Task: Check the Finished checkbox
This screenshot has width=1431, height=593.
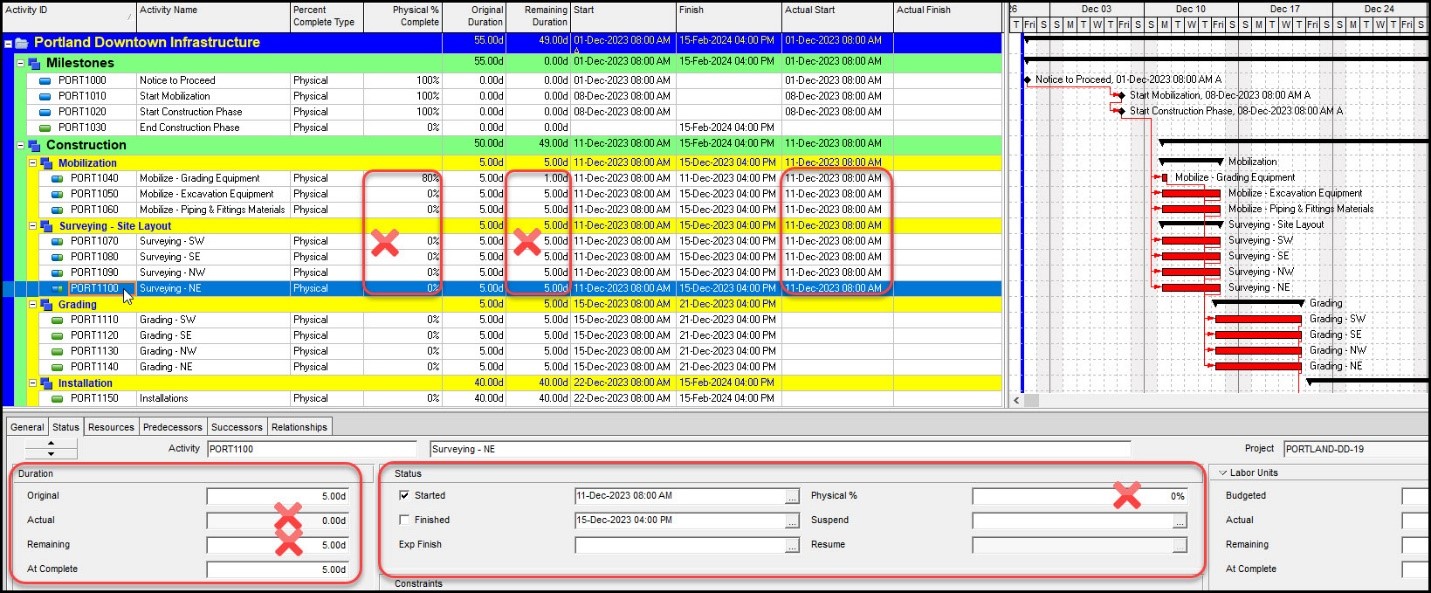Action: pyautogui.click(x=404, y=520)
